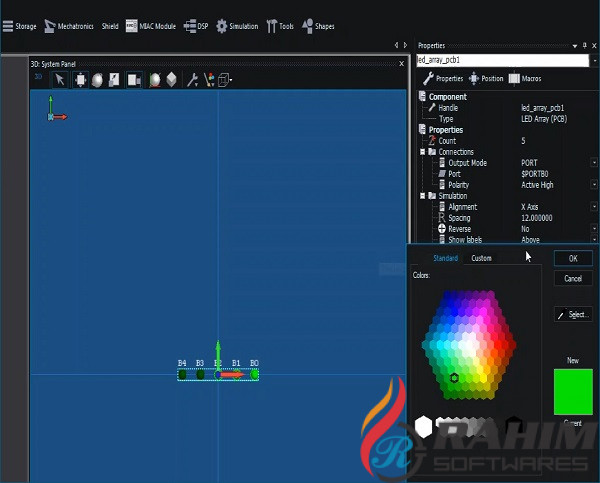The height and width of the screenshot is (483, 600).
Task: Open the Storage component menu
Action: (20, 26)
